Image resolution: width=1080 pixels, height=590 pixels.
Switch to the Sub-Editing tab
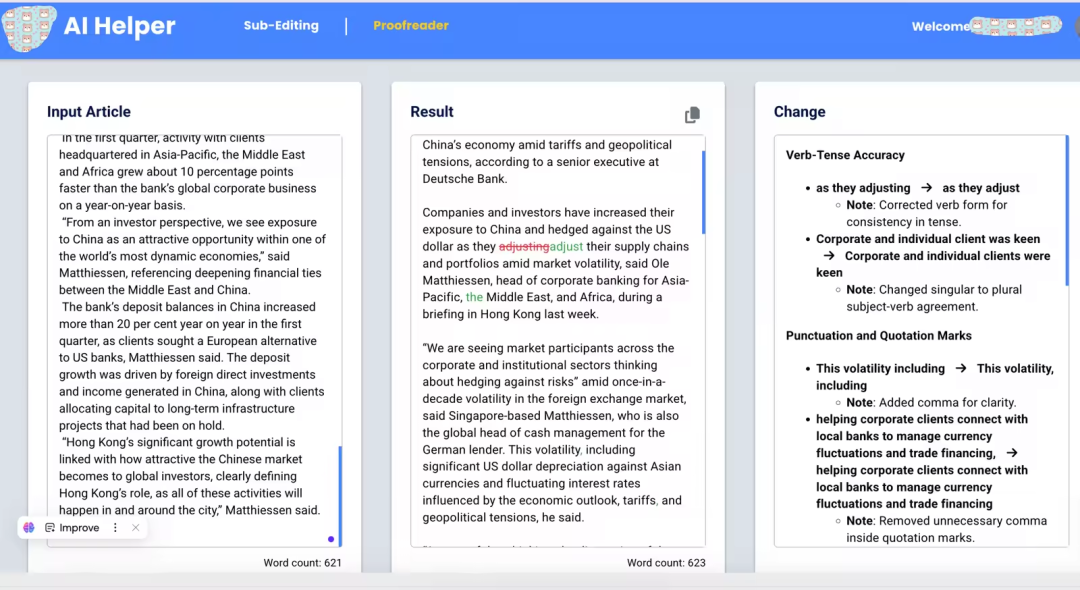pos(281,26)
